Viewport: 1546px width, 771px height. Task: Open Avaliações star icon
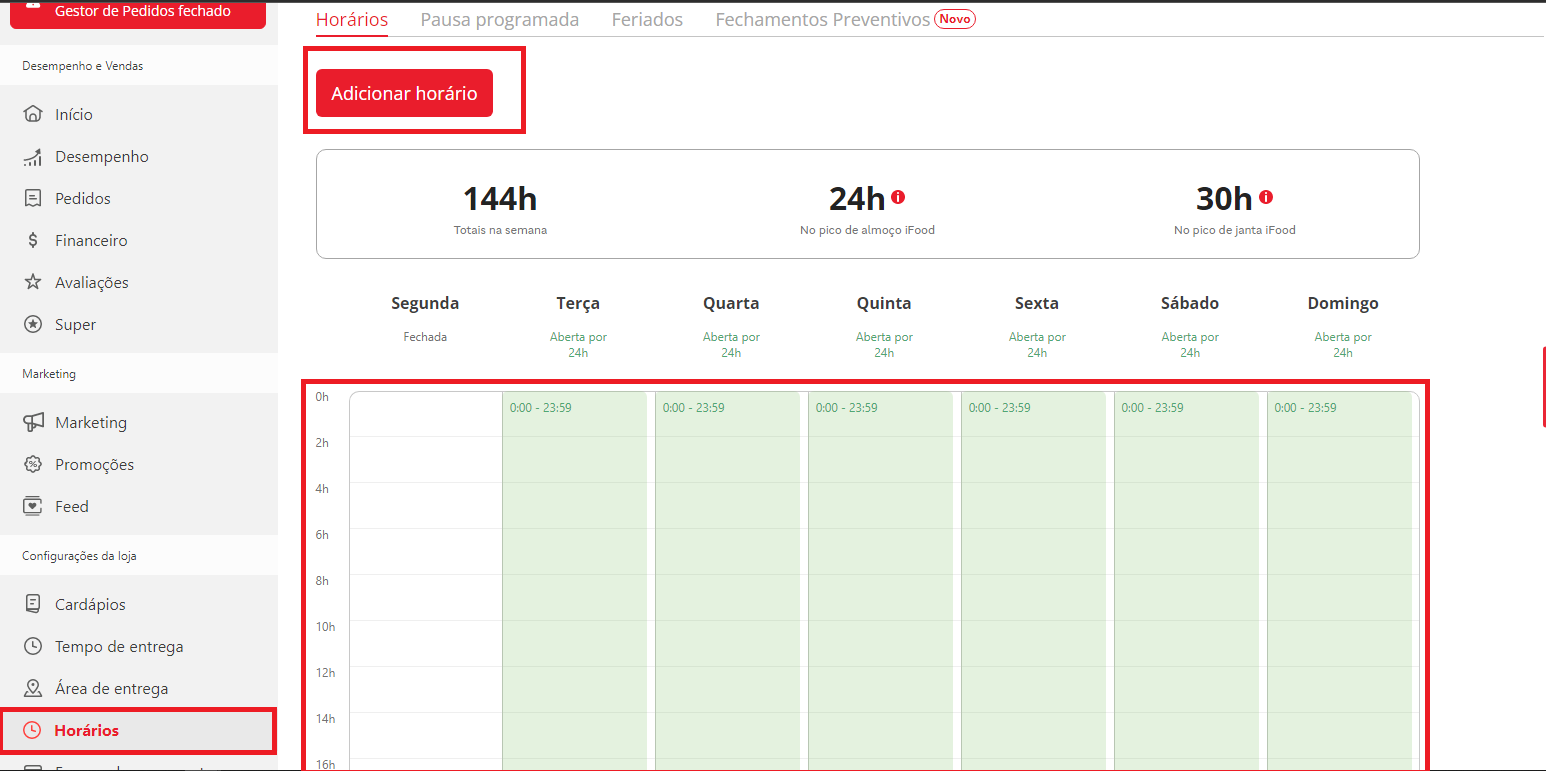[33, 283]
